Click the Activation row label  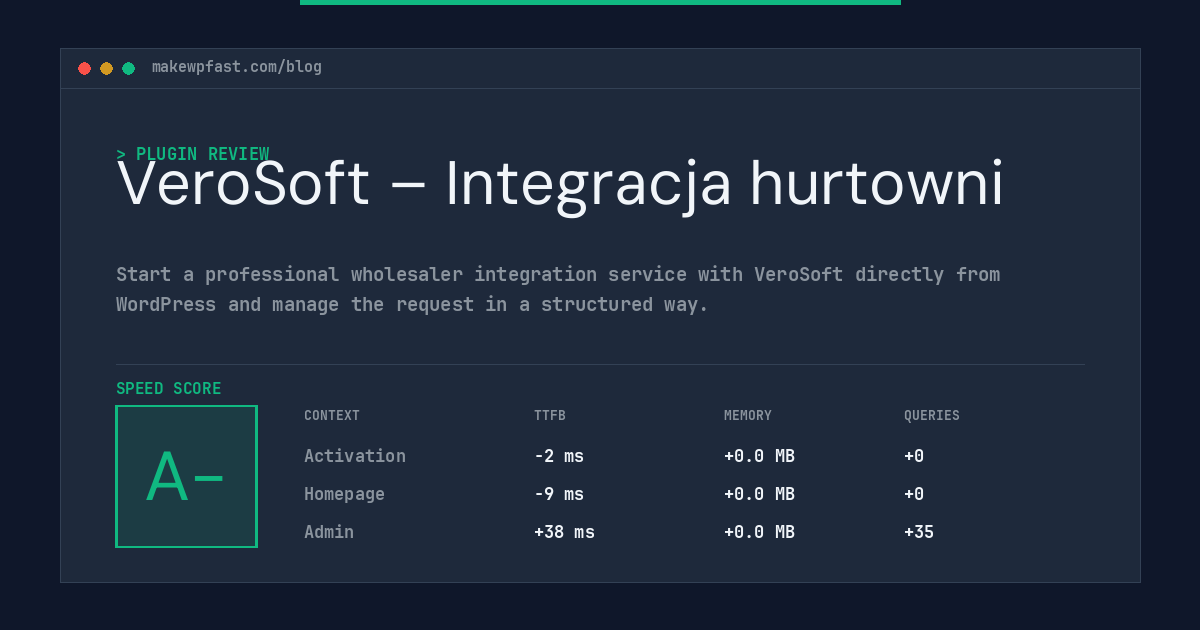(355, 456)
